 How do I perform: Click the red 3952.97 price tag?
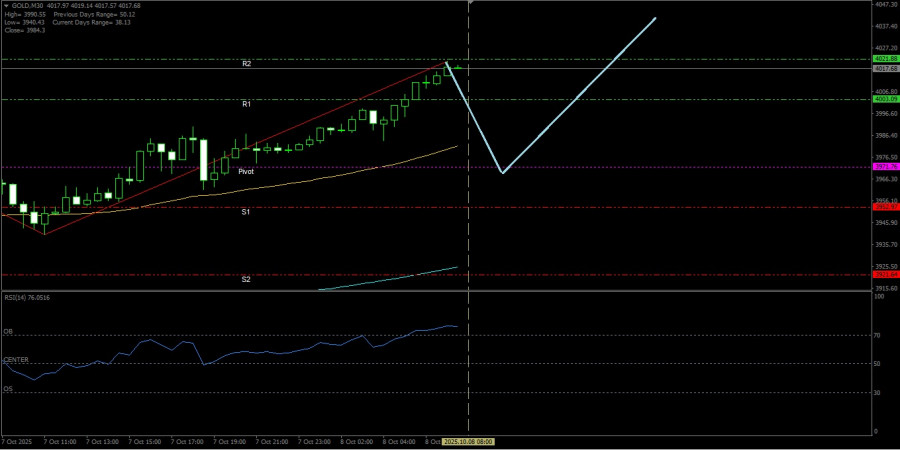[885, 207]
